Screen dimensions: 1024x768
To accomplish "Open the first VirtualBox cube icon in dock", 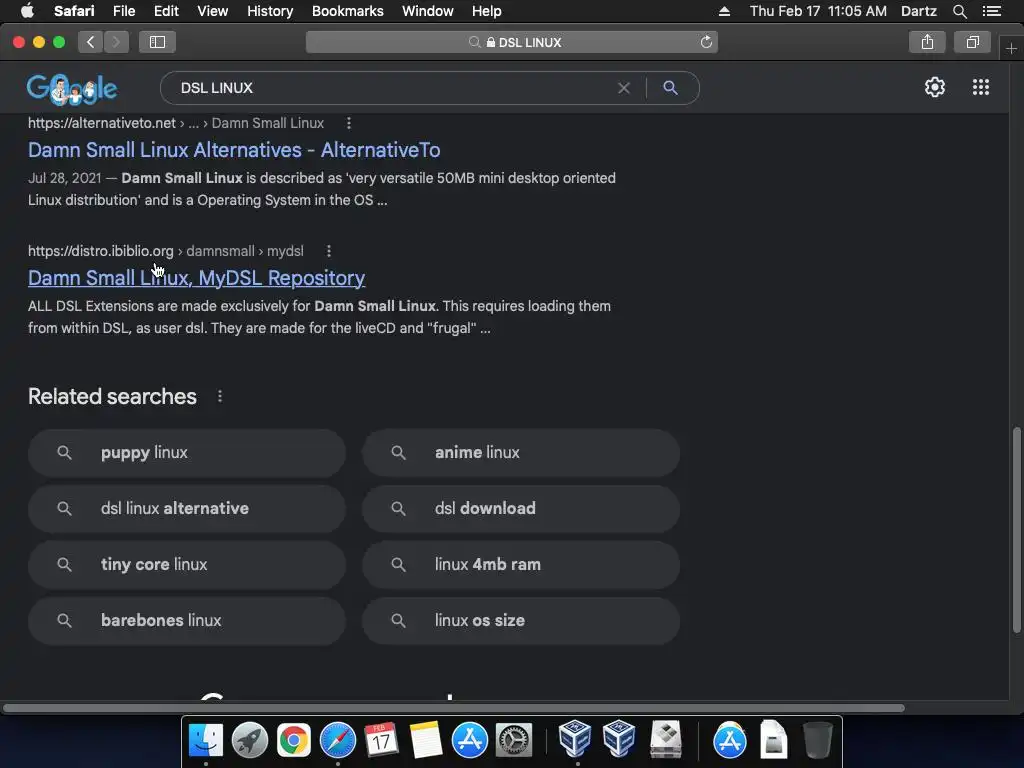I will pyautogui.click(x=575, y=739).
